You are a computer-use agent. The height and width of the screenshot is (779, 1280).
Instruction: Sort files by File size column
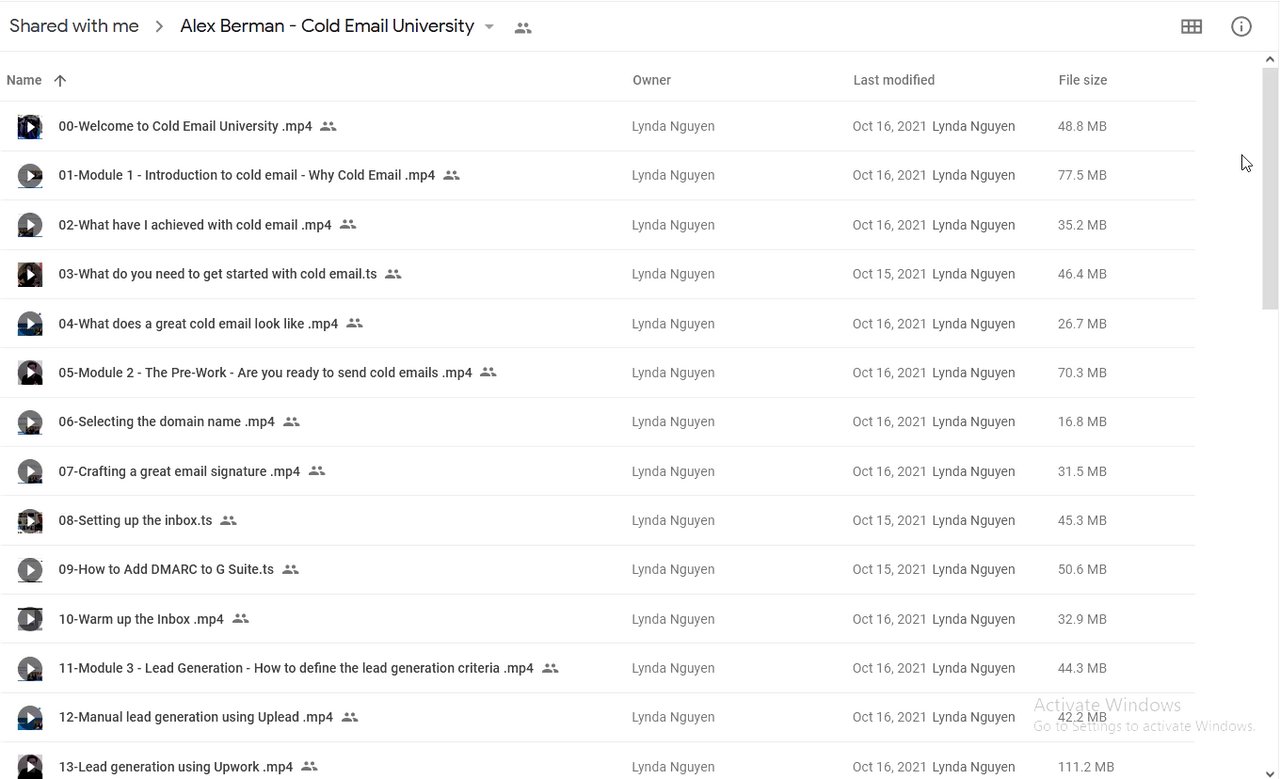(x=1082, y=80)
